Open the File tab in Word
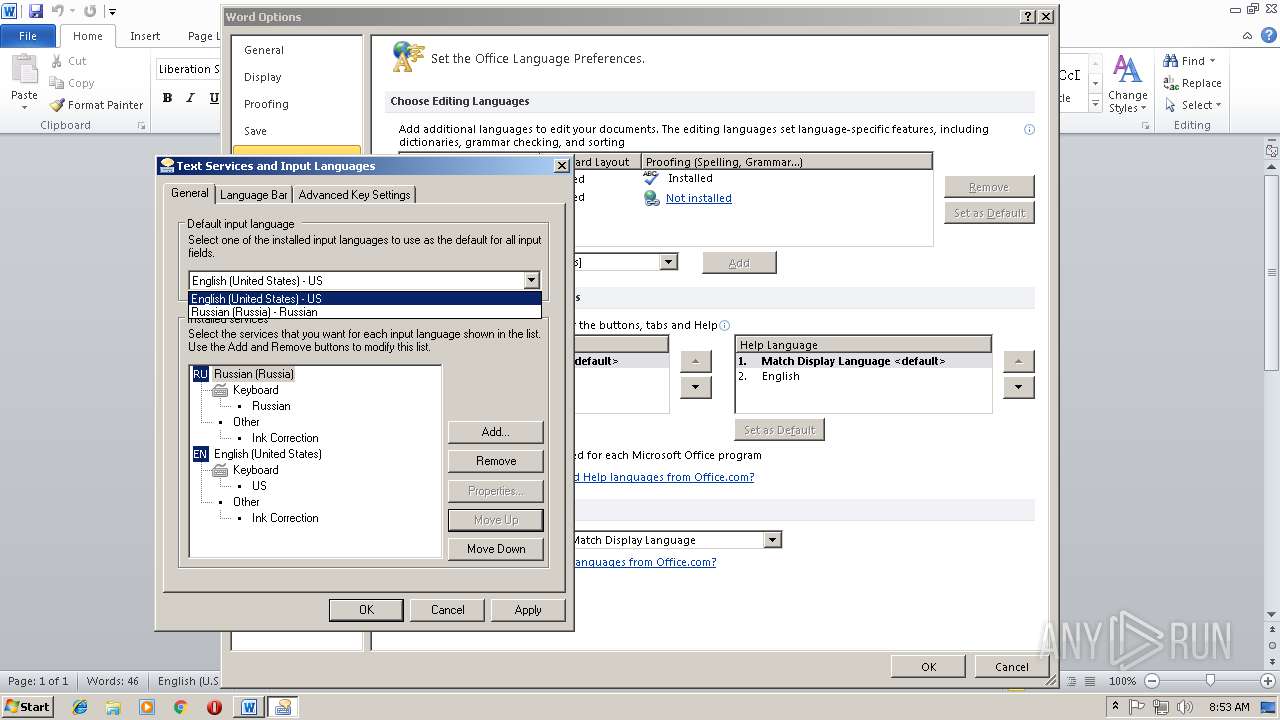1280x720 pixels. point(28,35)
